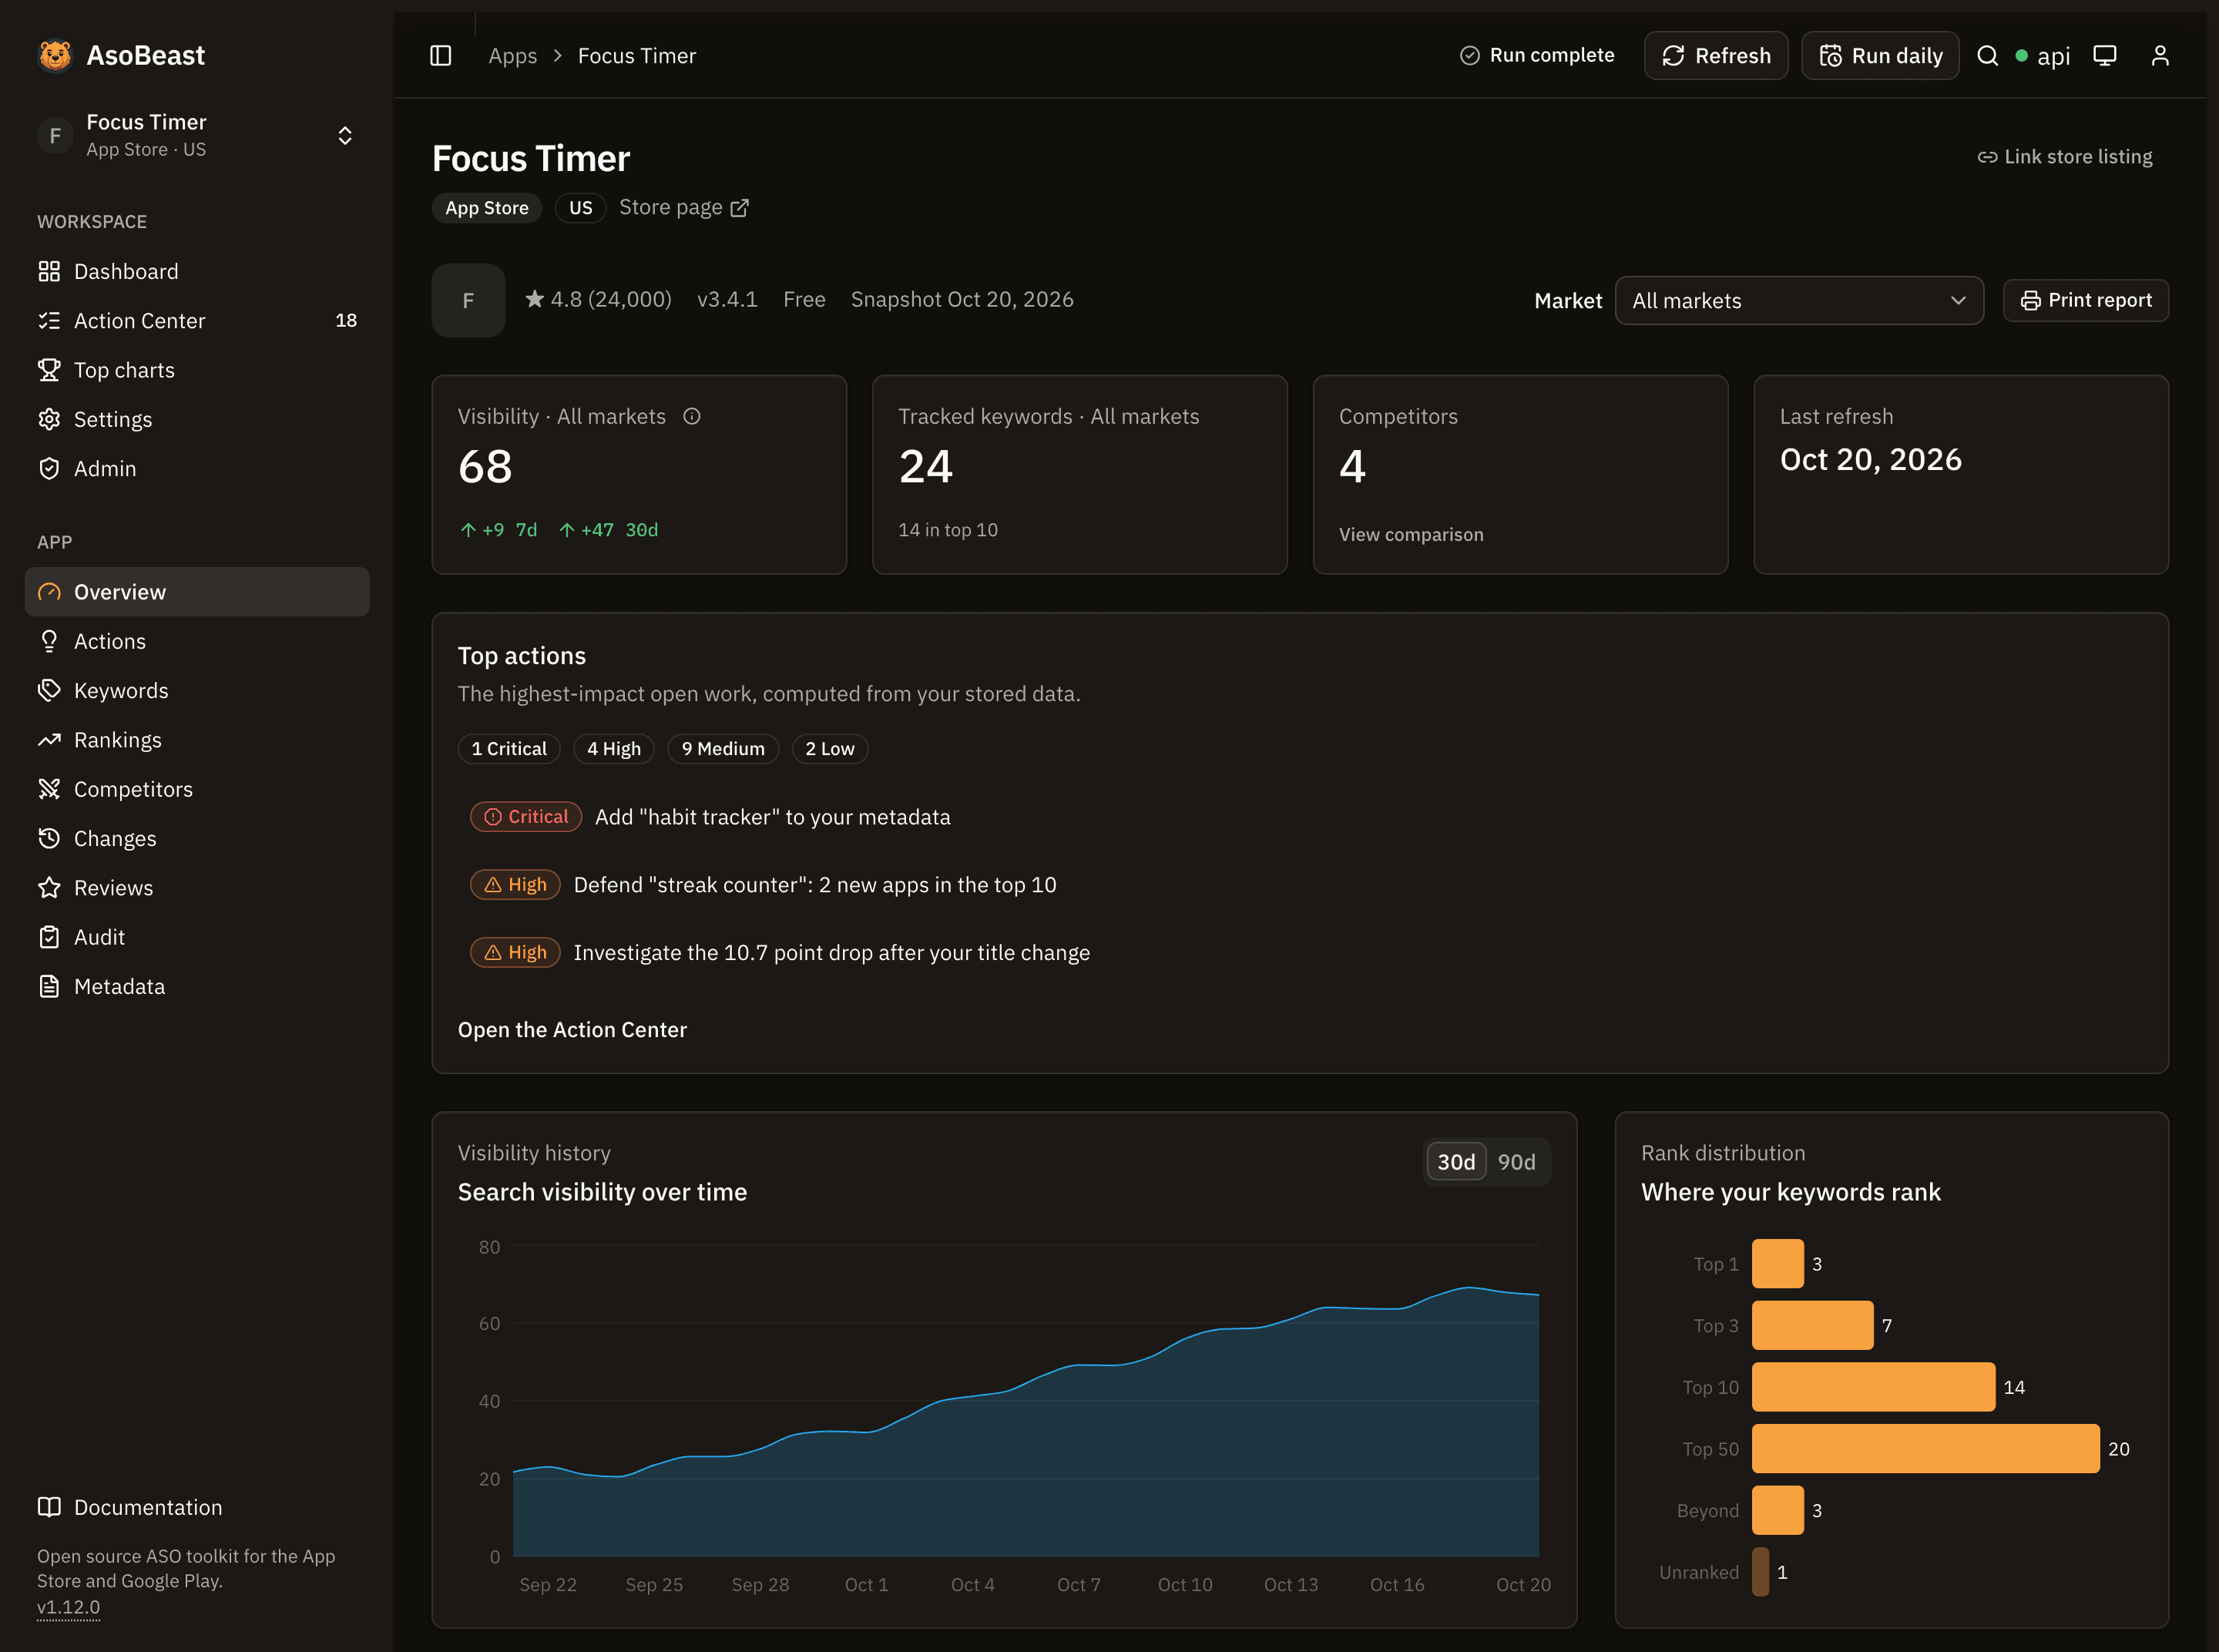The height and width of the screenshot is (1652, 2219).
Task: Open Dashboard in the sidebar
Action: [197, 271]
